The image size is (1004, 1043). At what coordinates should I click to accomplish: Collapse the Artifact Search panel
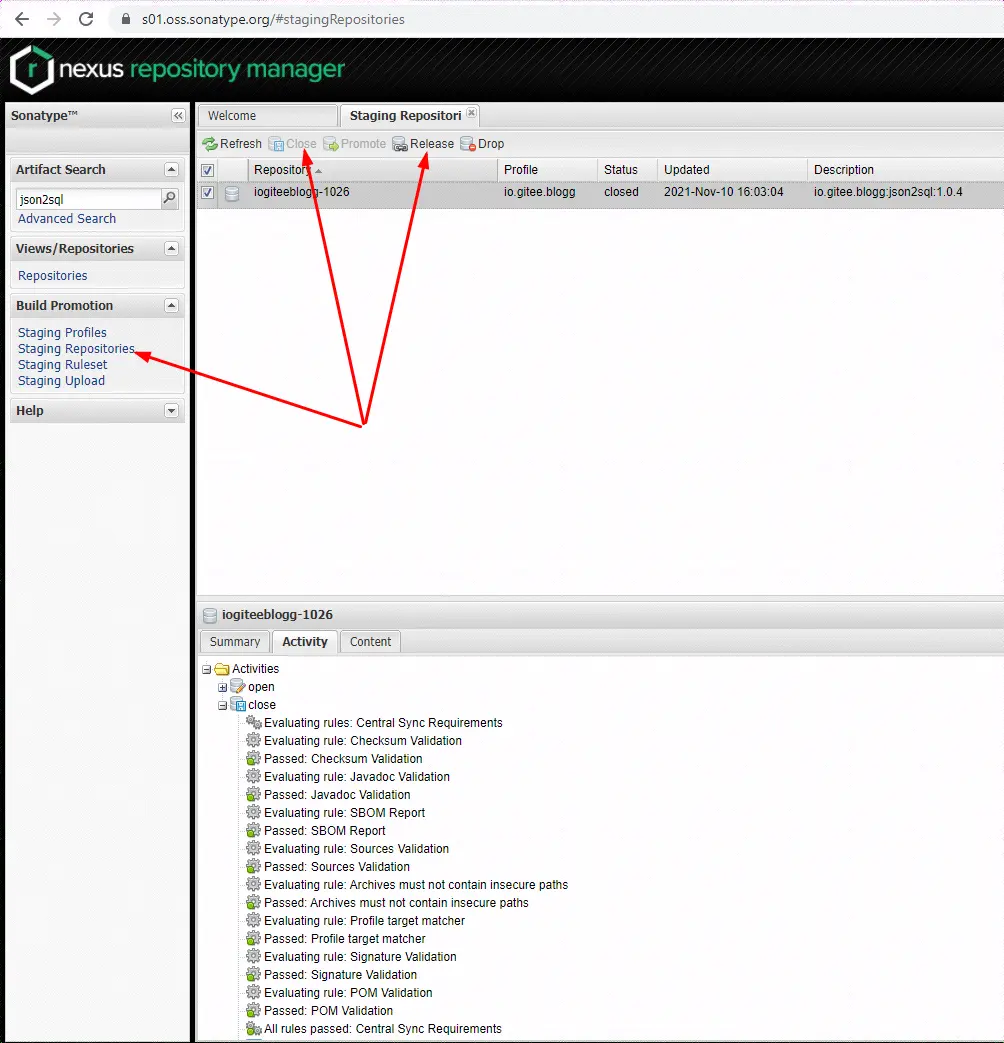[171, 170]
